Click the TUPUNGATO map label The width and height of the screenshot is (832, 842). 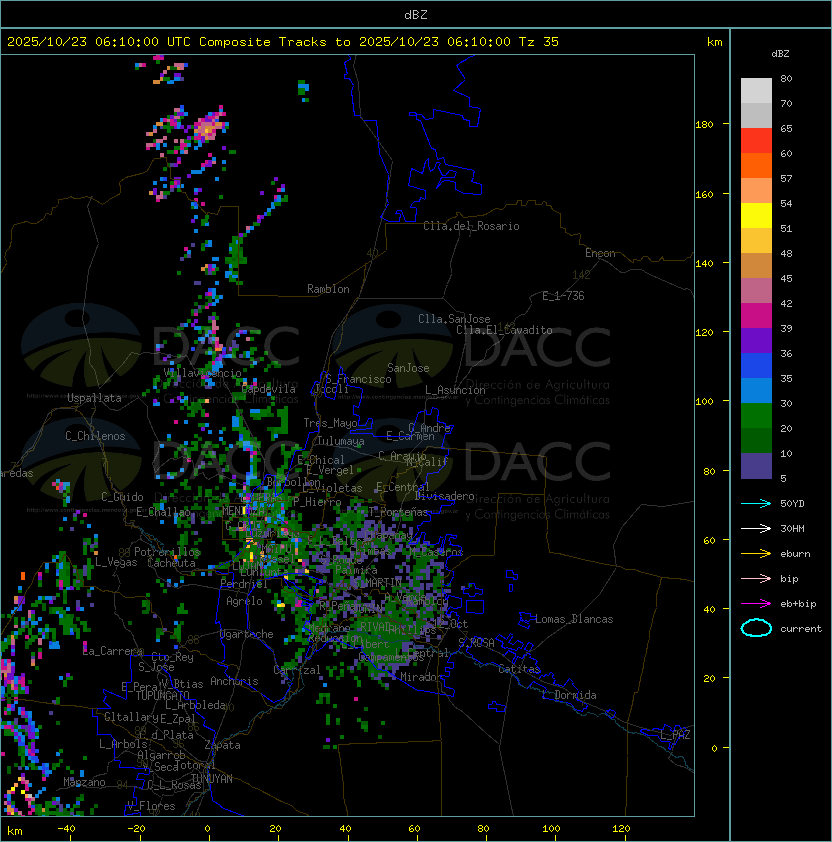tap(162, 695)
